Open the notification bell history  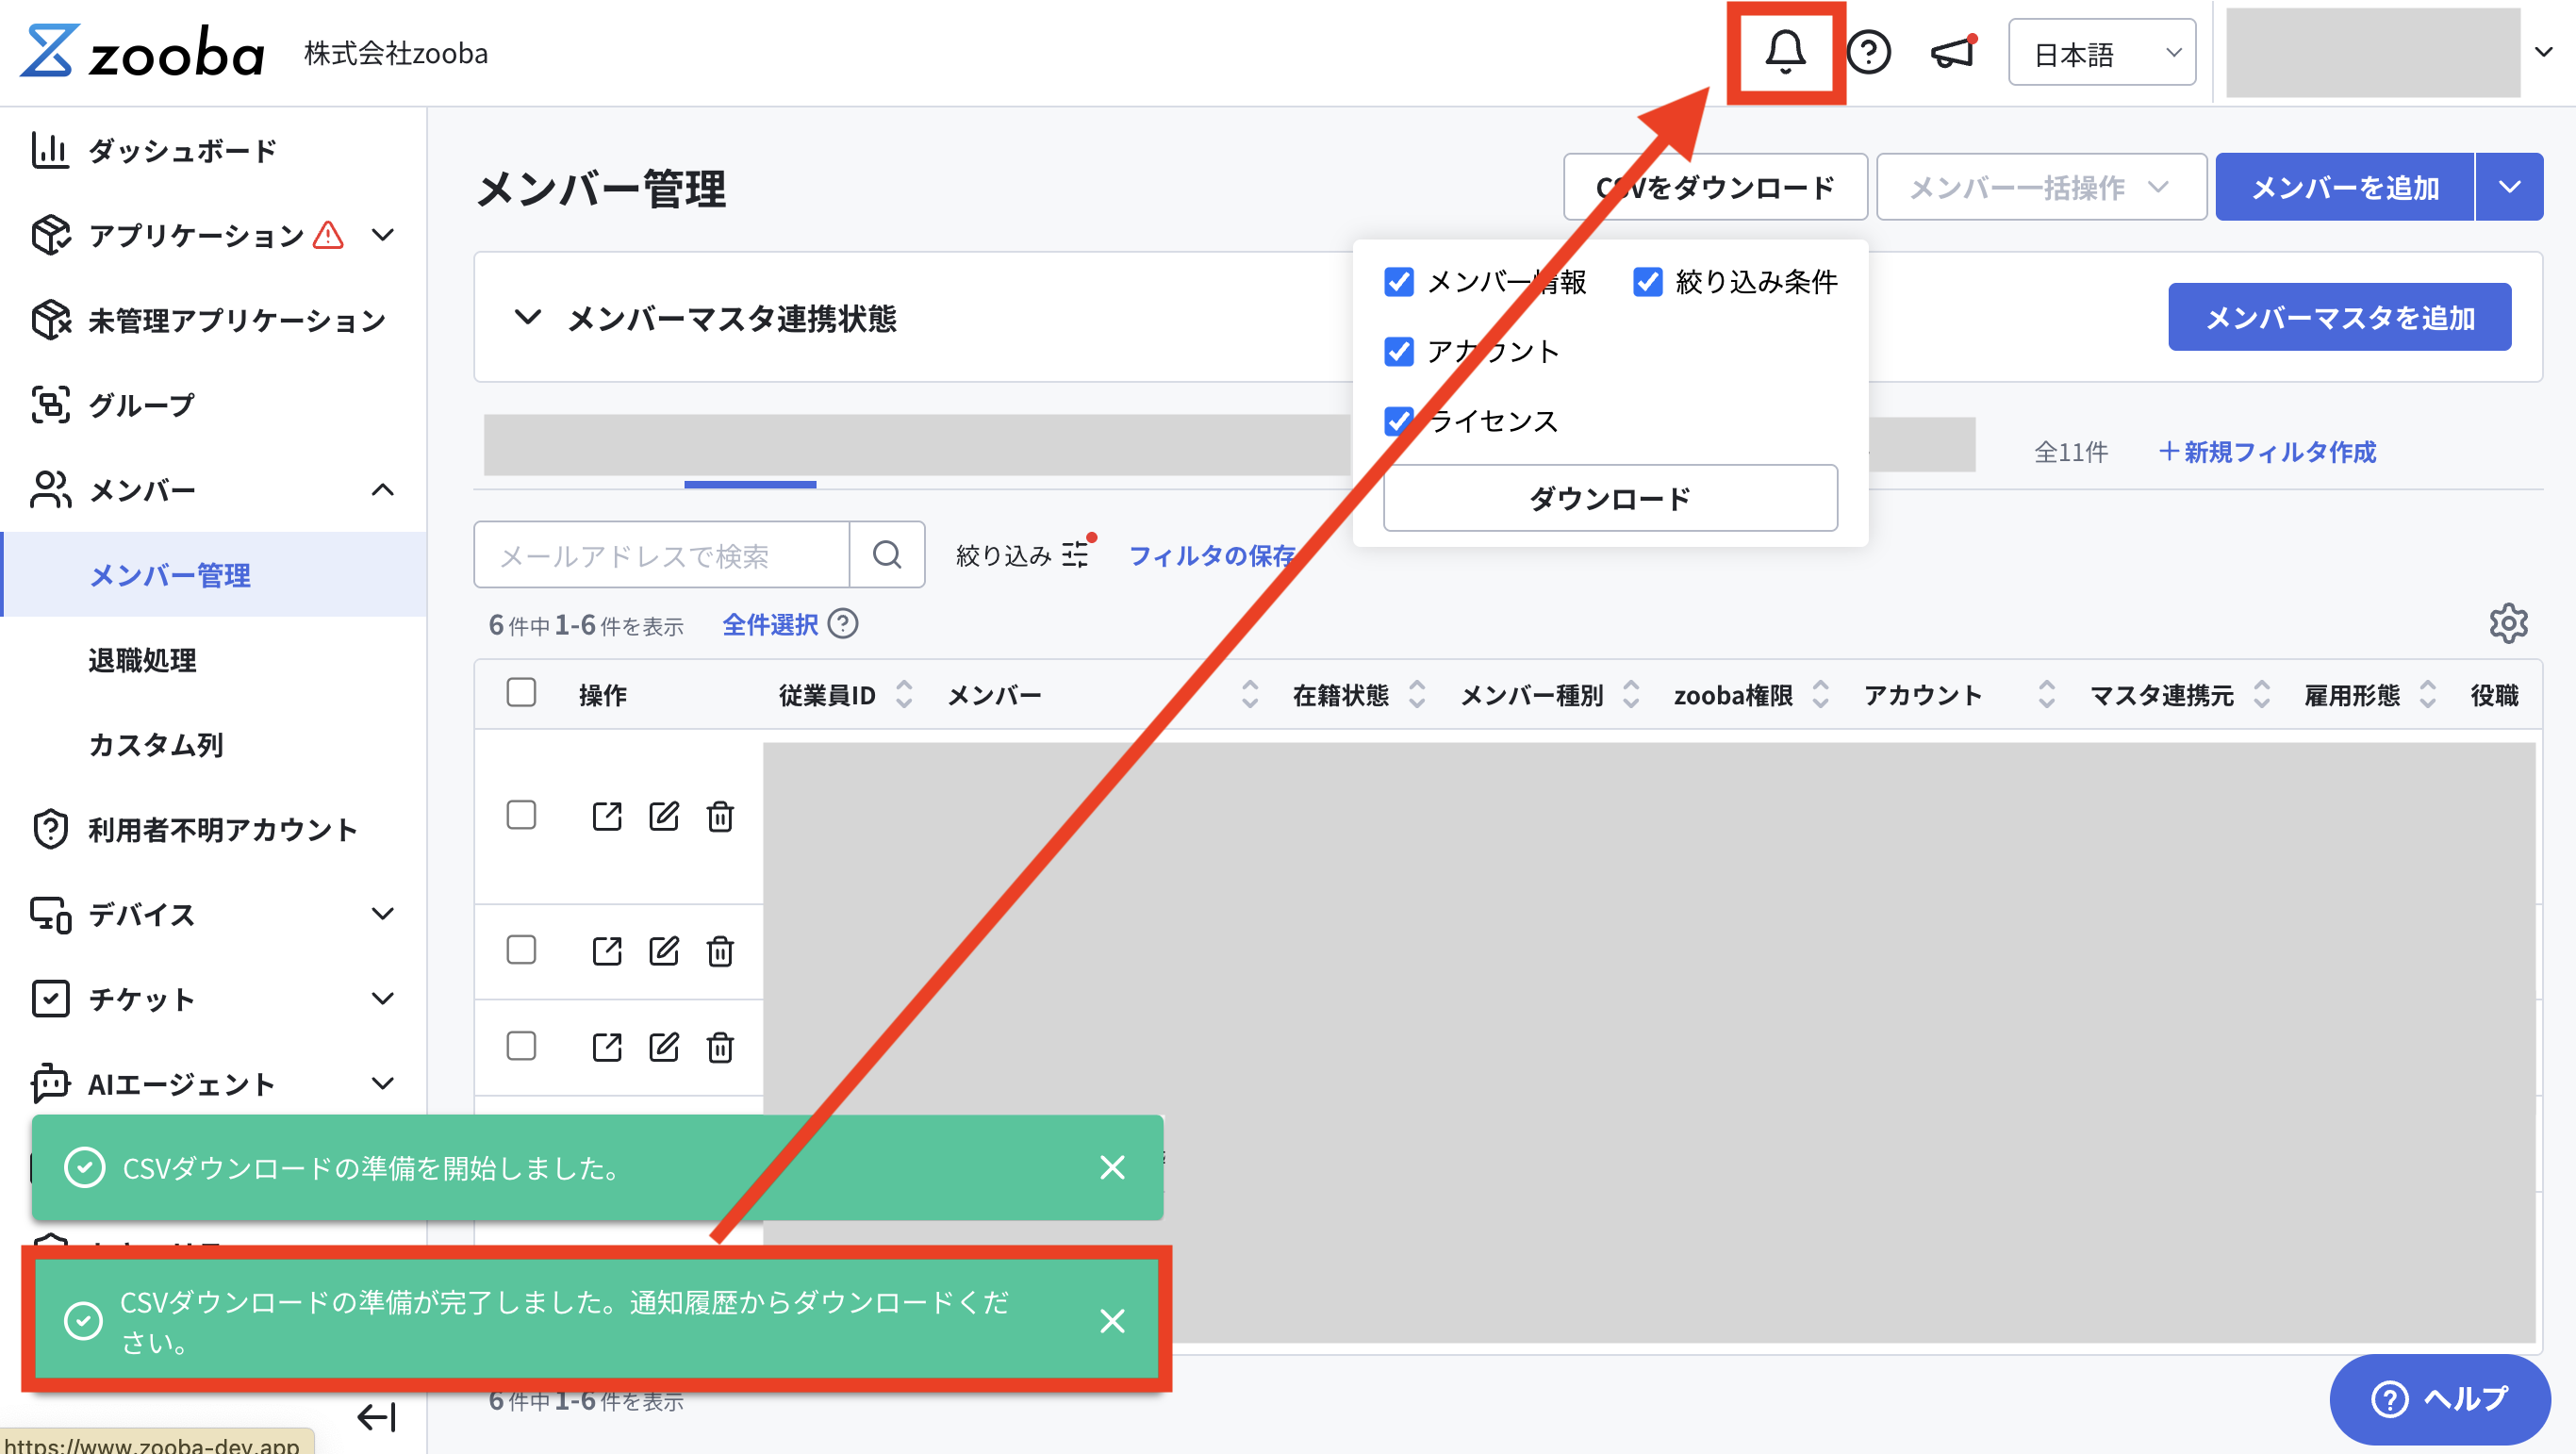(1785, 52)
